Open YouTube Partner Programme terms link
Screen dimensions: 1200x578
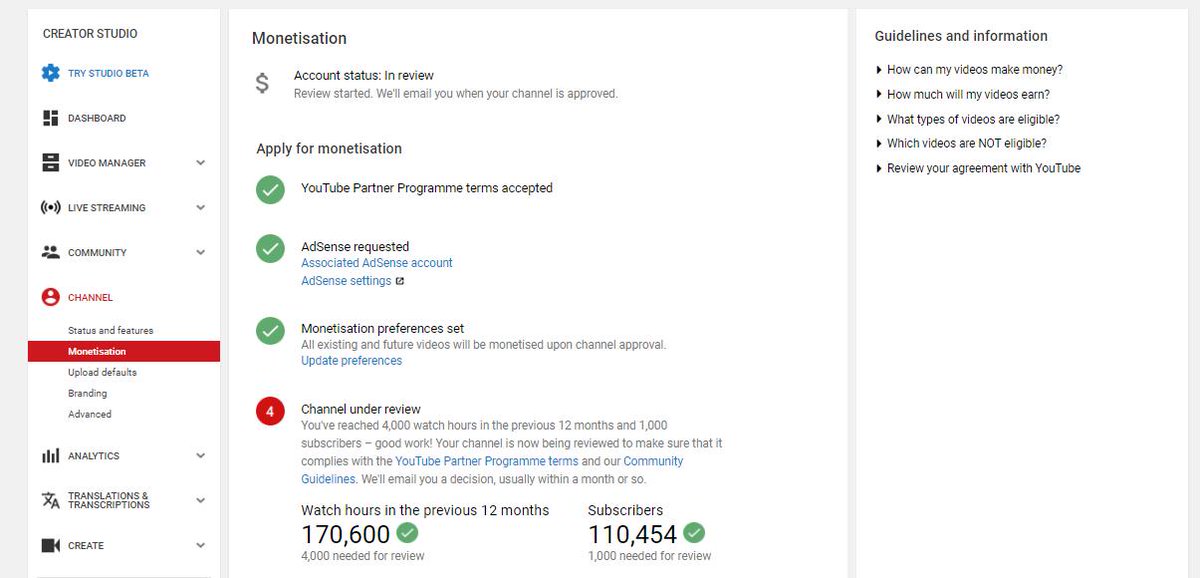click(x=487, y=462)
